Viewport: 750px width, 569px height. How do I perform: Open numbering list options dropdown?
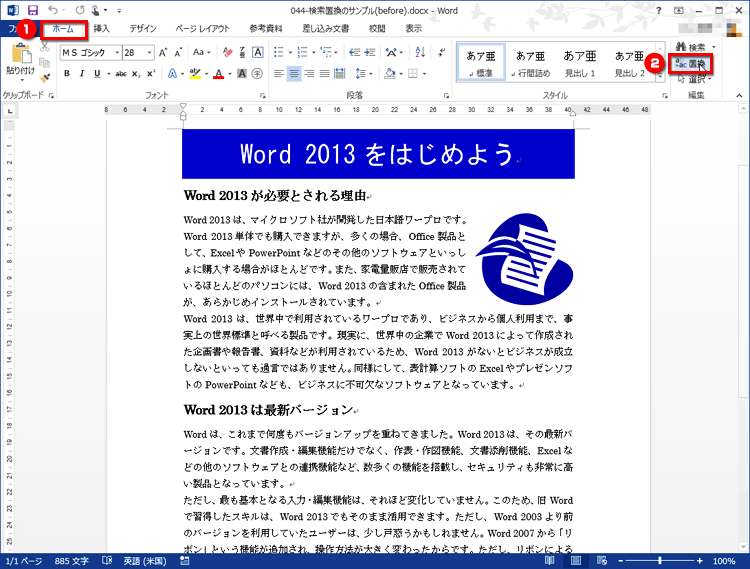coord(313,53)
